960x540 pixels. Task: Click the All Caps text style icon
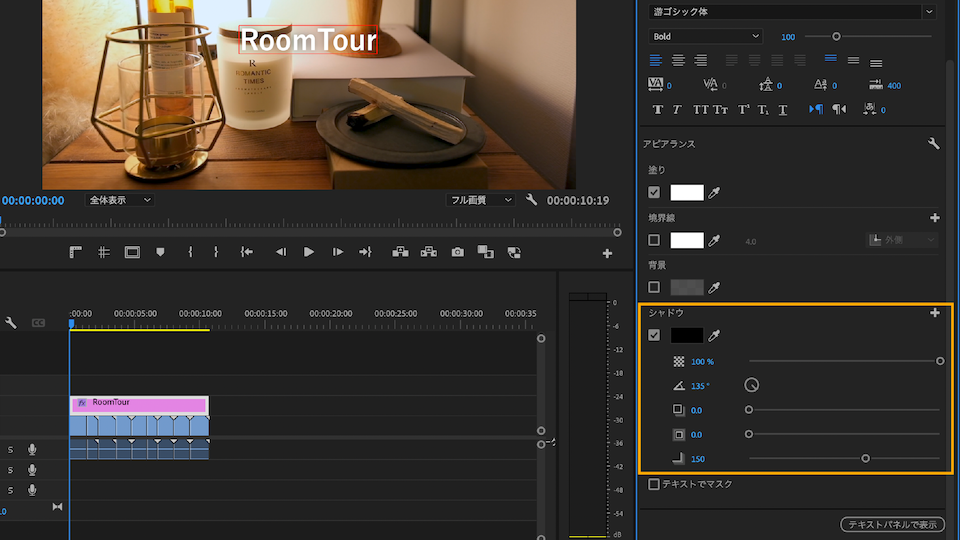click(700, 109)
